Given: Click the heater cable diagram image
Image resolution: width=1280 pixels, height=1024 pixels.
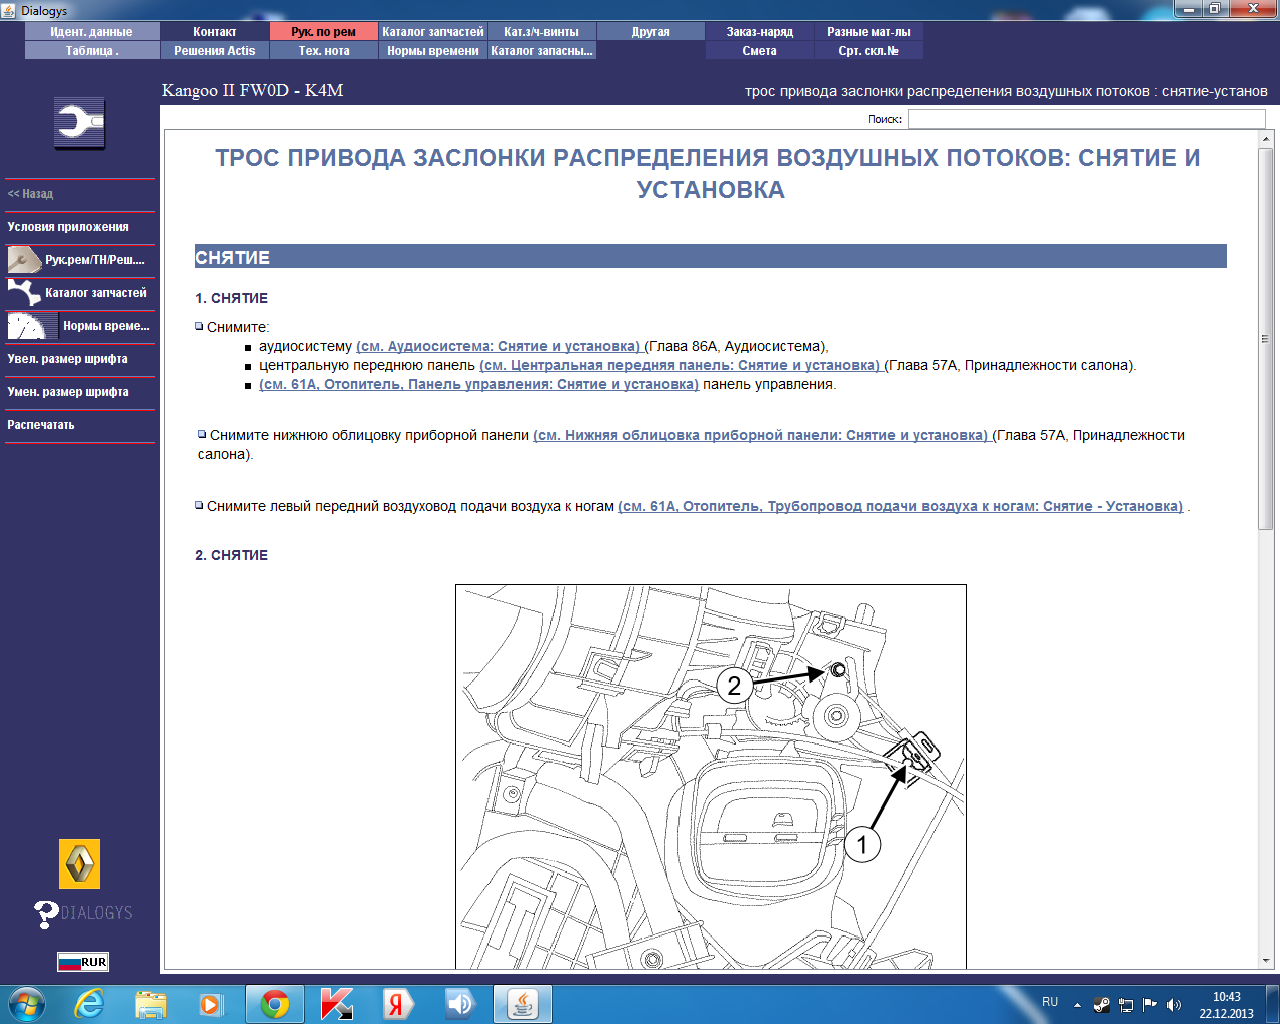Looking at the screenshot, I should click(711, 777).
